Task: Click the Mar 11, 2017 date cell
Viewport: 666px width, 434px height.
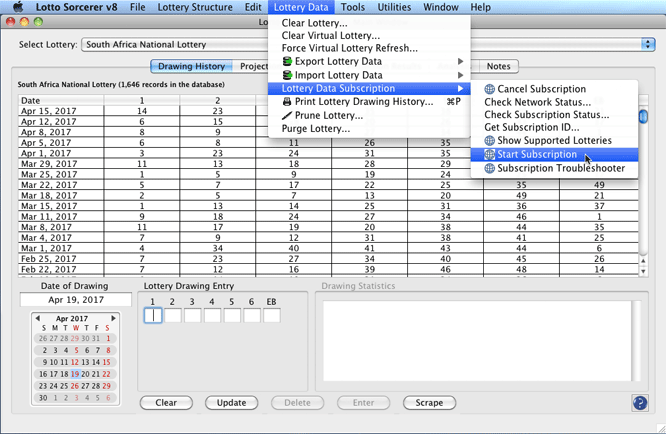Action: [61, 217]
